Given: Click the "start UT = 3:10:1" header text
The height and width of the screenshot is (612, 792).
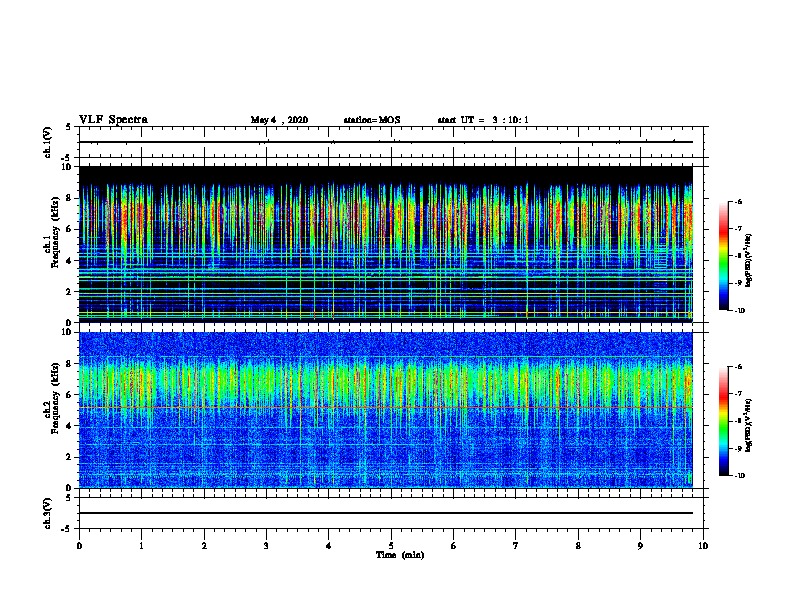Looking at the screenshot, I should [483, 120].
